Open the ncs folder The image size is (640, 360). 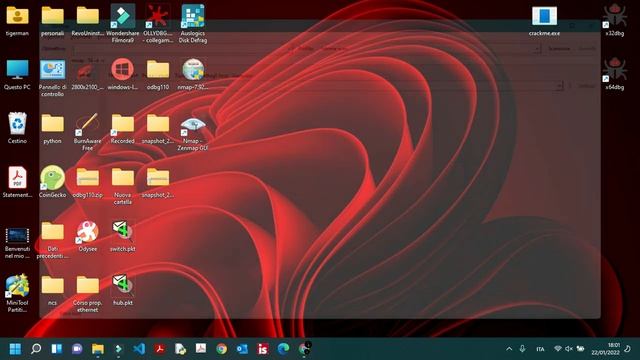click(53, 285)
